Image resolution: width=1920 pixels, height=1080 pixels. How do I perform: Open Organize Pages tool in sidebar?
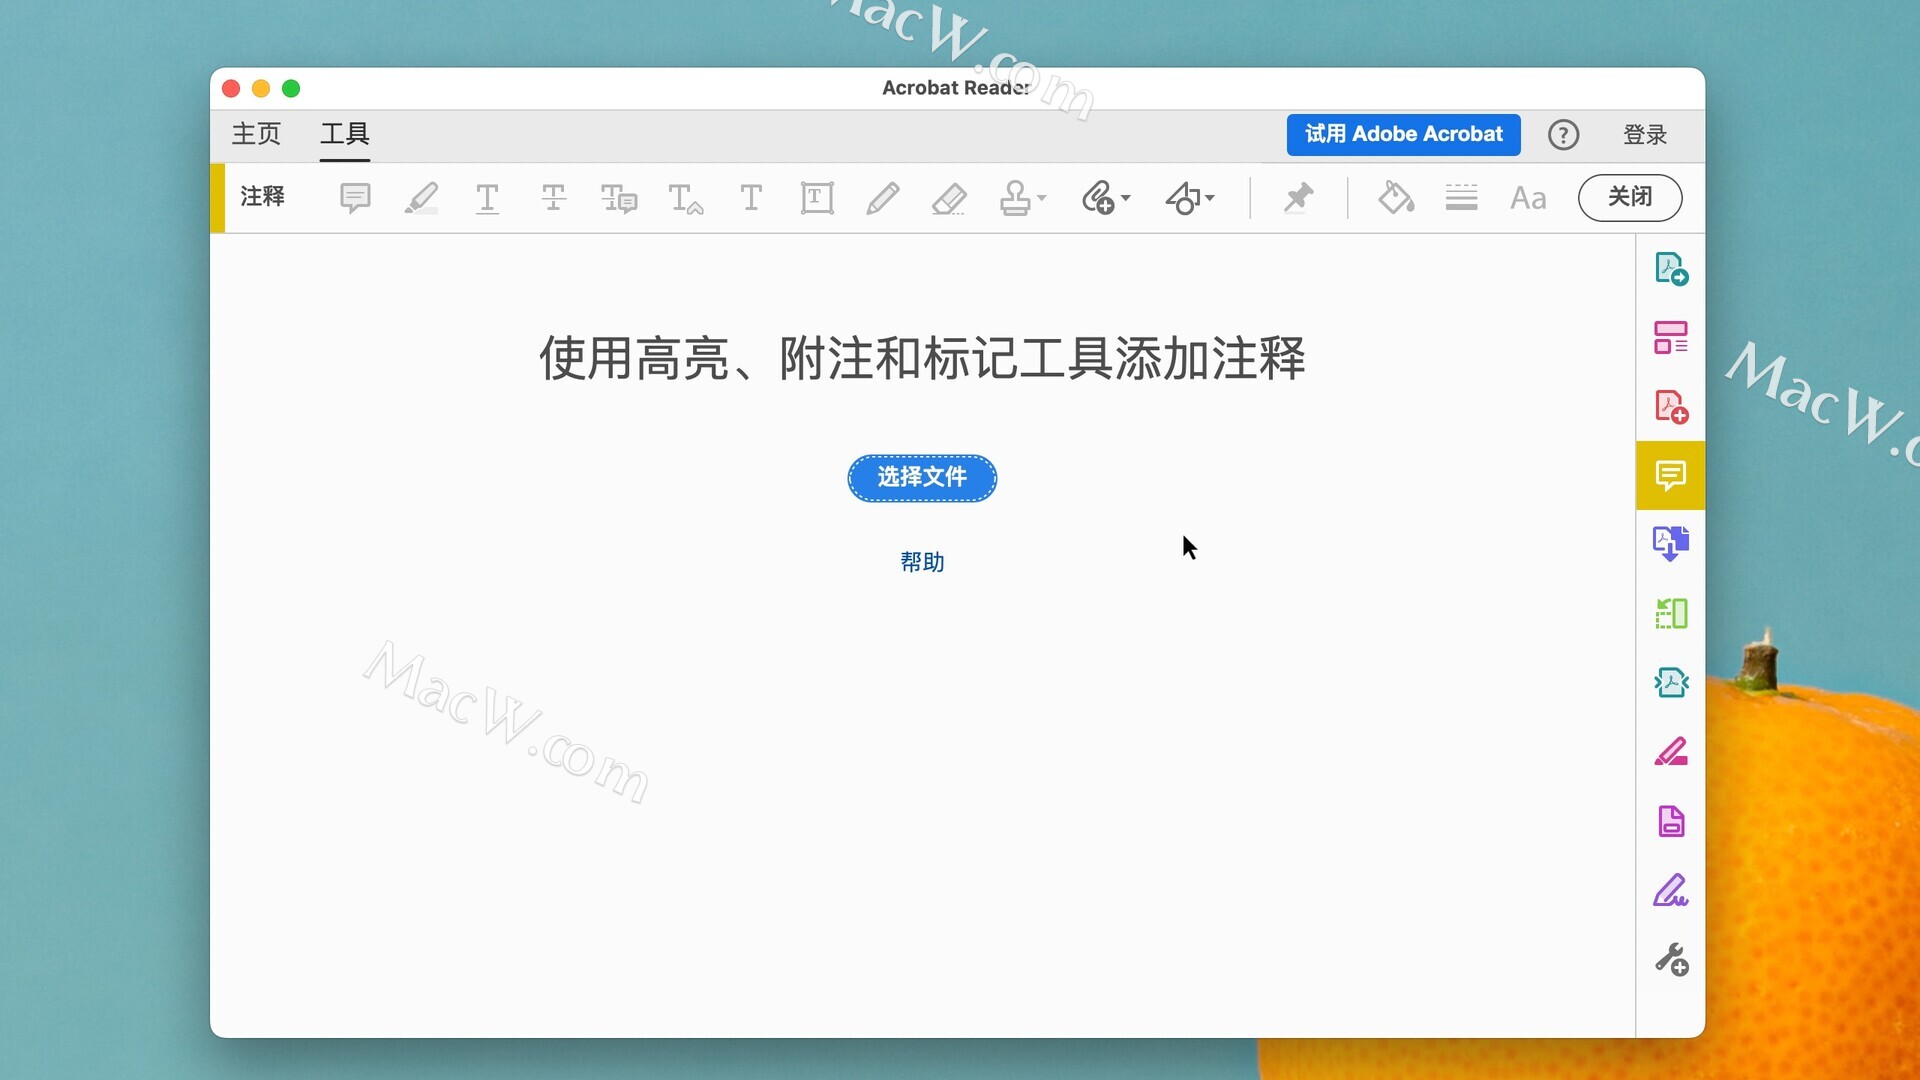coord(1671,338)
